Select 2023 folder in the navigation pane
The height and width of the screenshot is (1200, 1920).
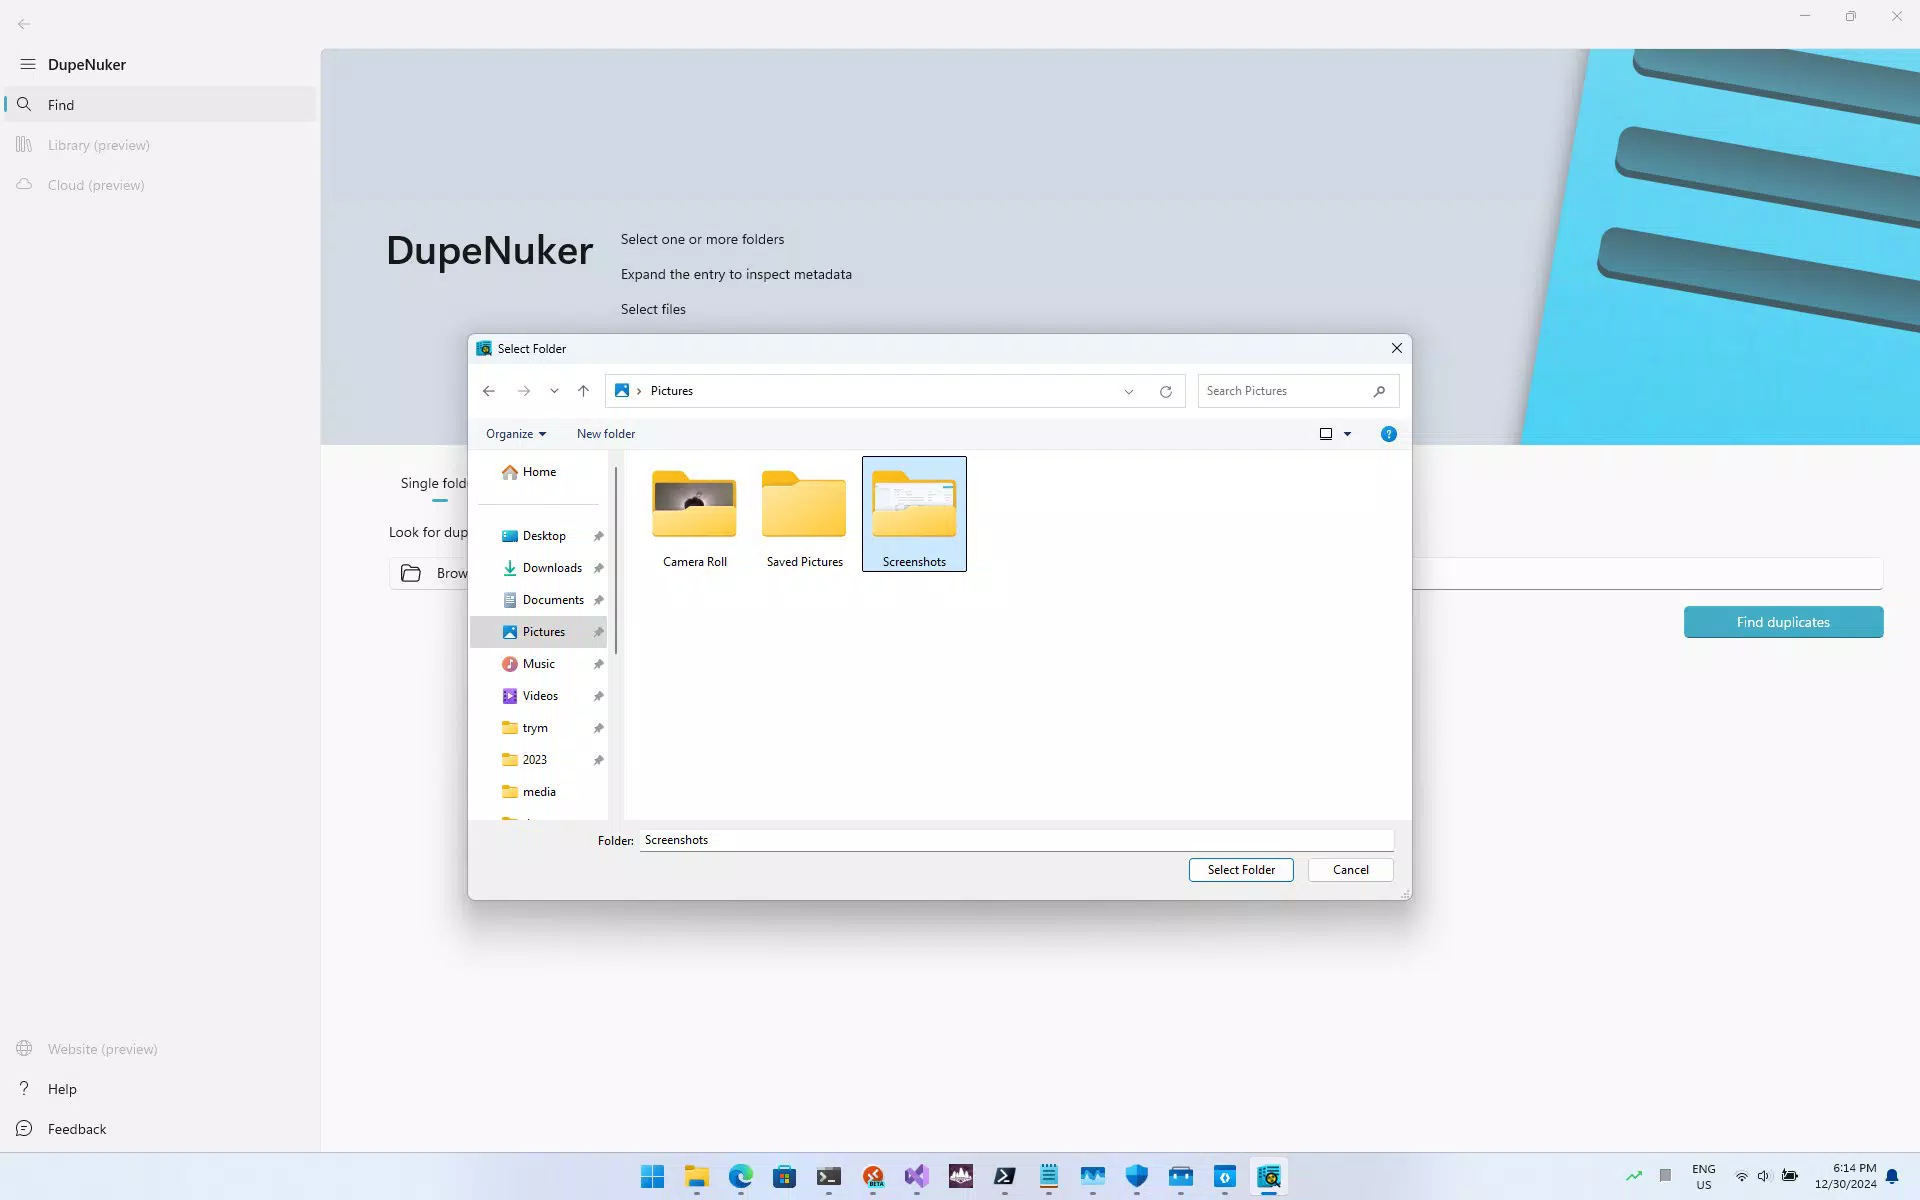[x=540, y=760]
